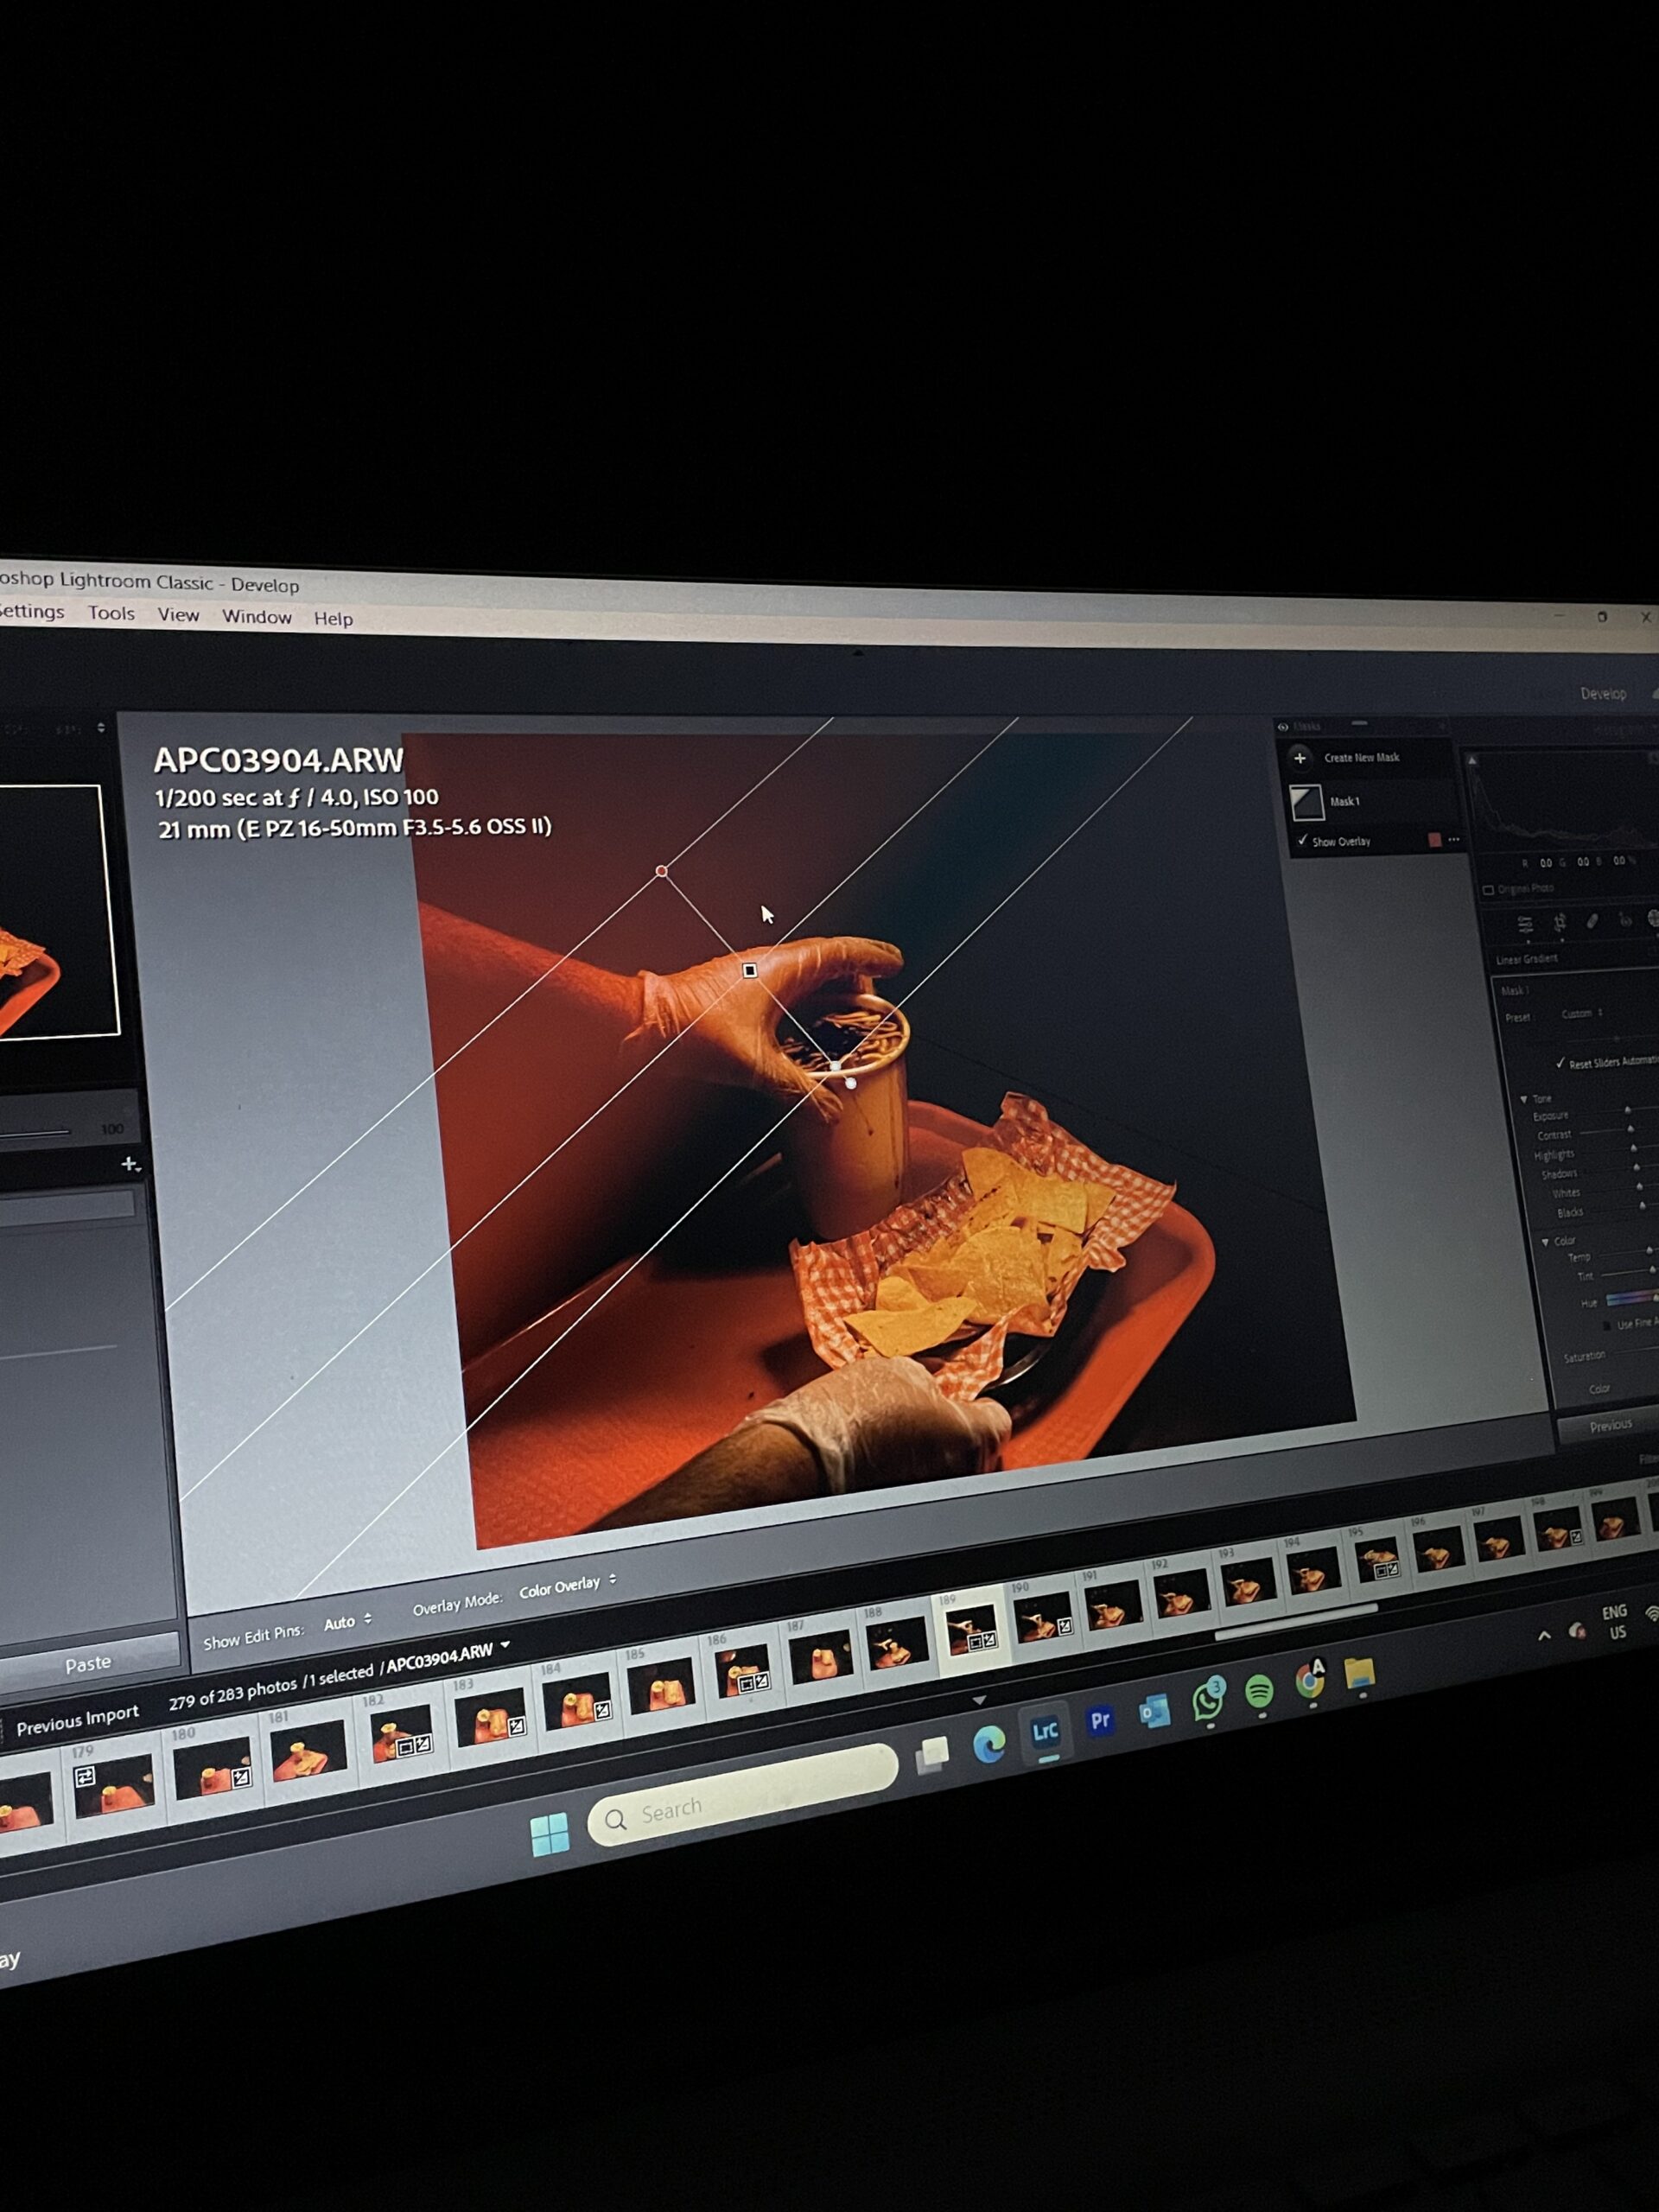Click the shadow clipping triangle on histogram
1659x2212 pixels.
pyautogui.click(x=1472, y=761)
